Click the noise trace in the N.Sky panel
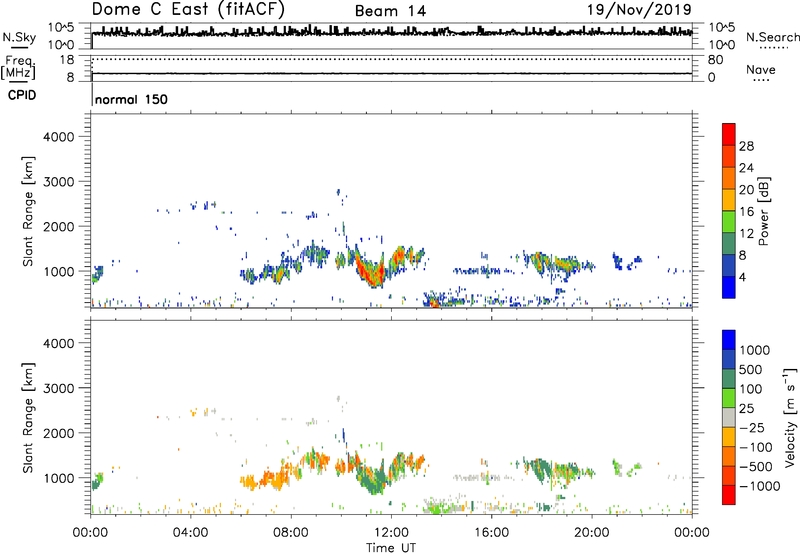800x554 pixels. [392, 33]
